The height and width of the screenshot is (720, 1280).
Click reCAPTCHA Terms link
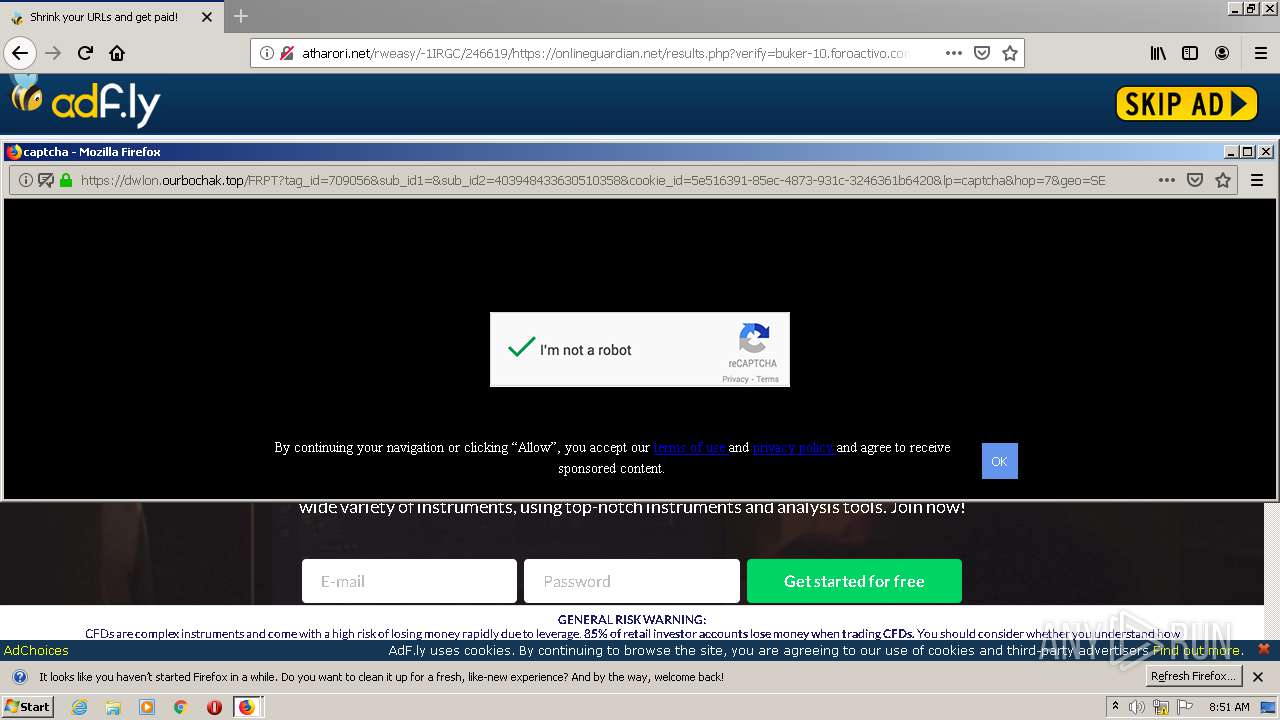[768, 379]
